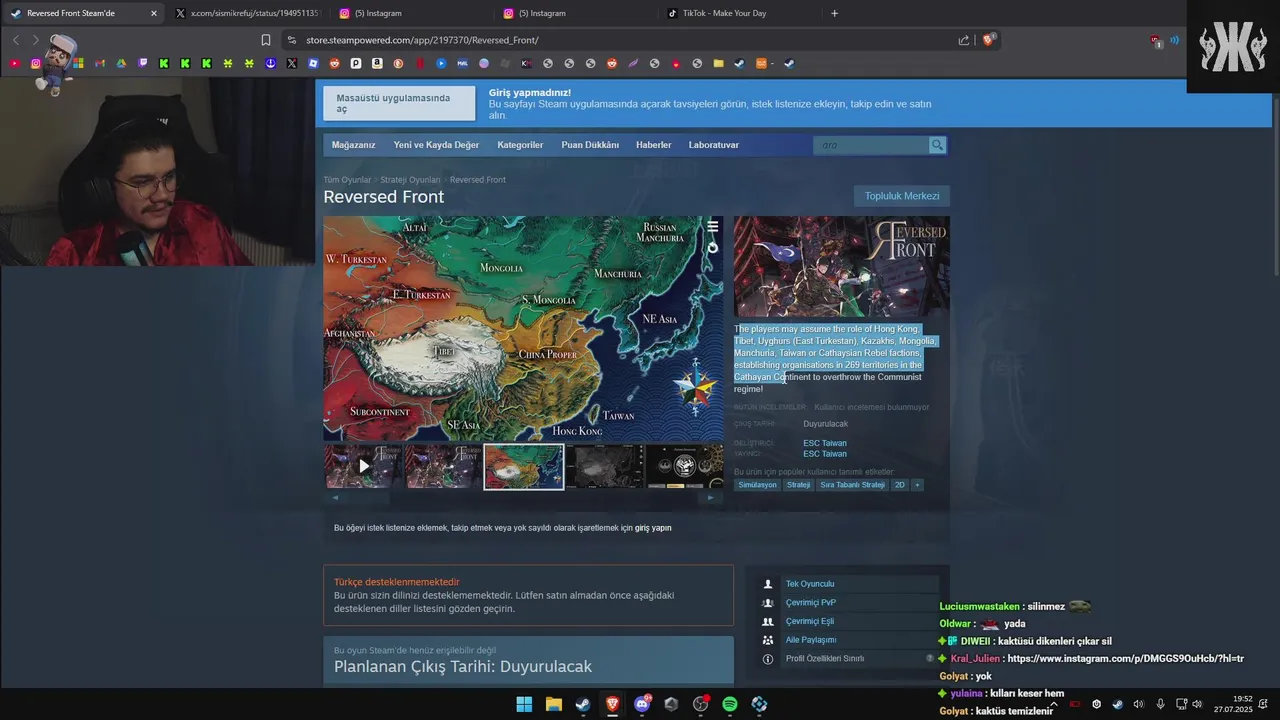Open site information icon beside the URL
Image resolution: width=1280 pixels, height=720 pixels.
click(x=291, y=40)
